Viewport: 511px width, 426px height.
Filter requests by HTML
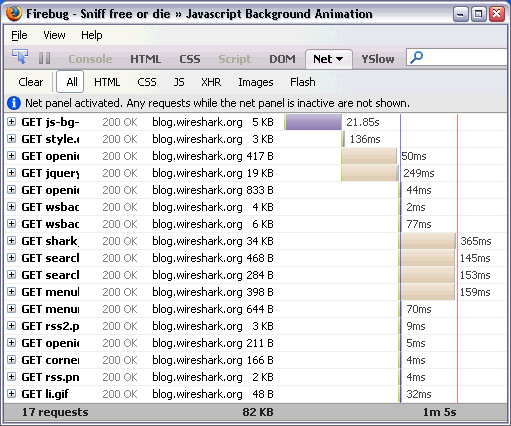107,82
